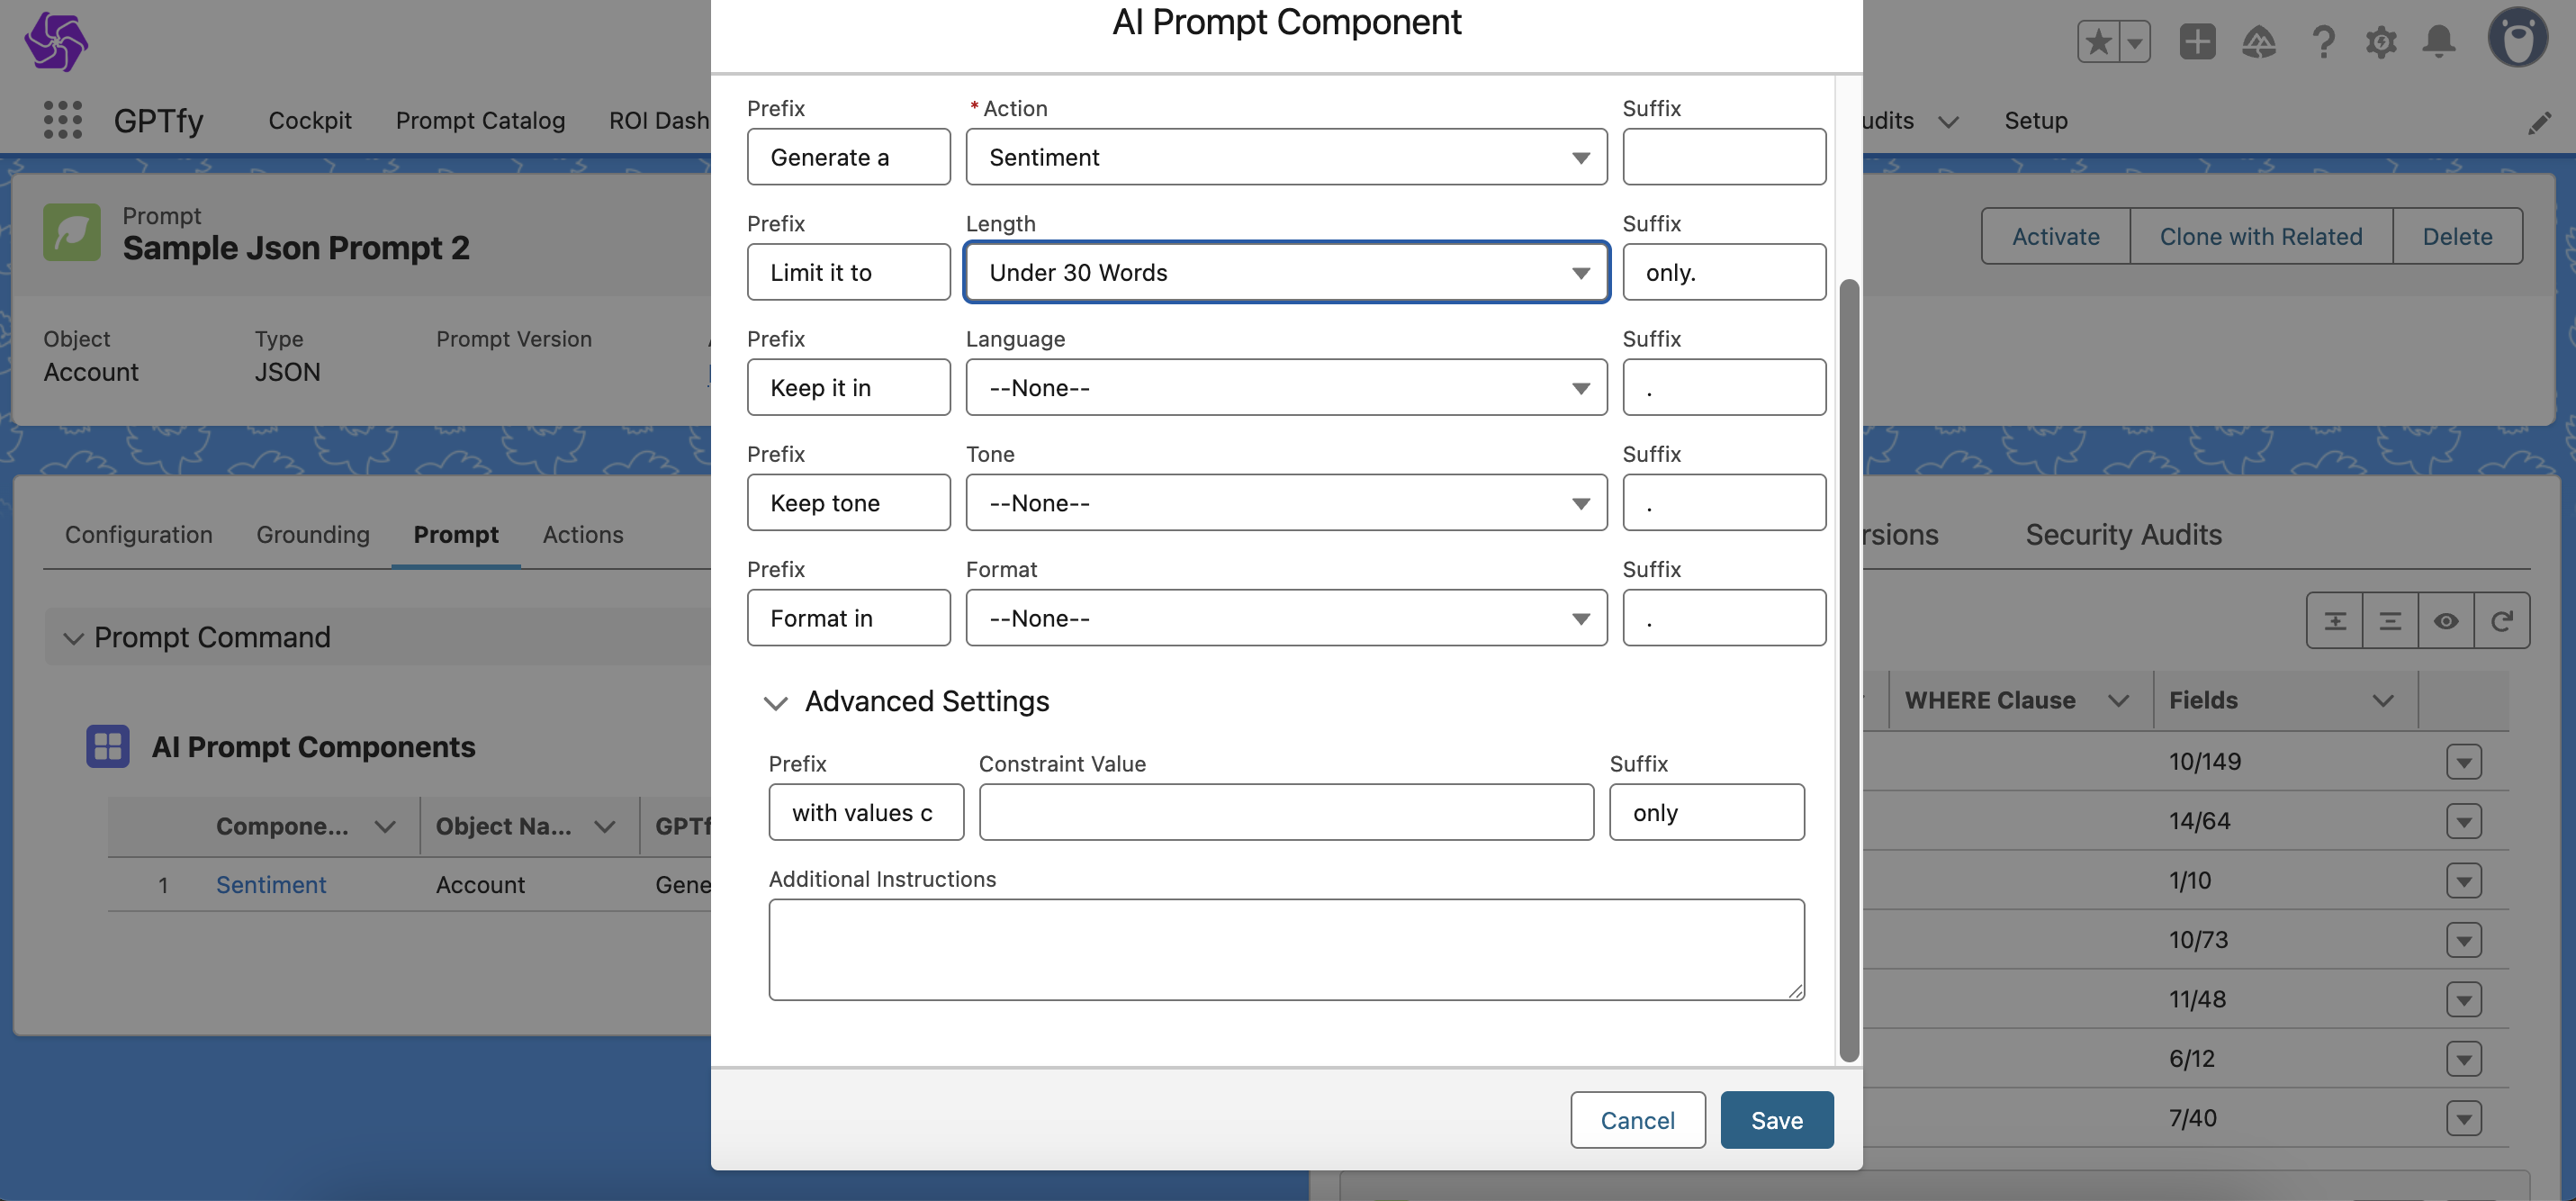Open the WHERE Clause column menu chevron
The height and width of the screenshot is (1201, 2576).
click(2118, 701)
